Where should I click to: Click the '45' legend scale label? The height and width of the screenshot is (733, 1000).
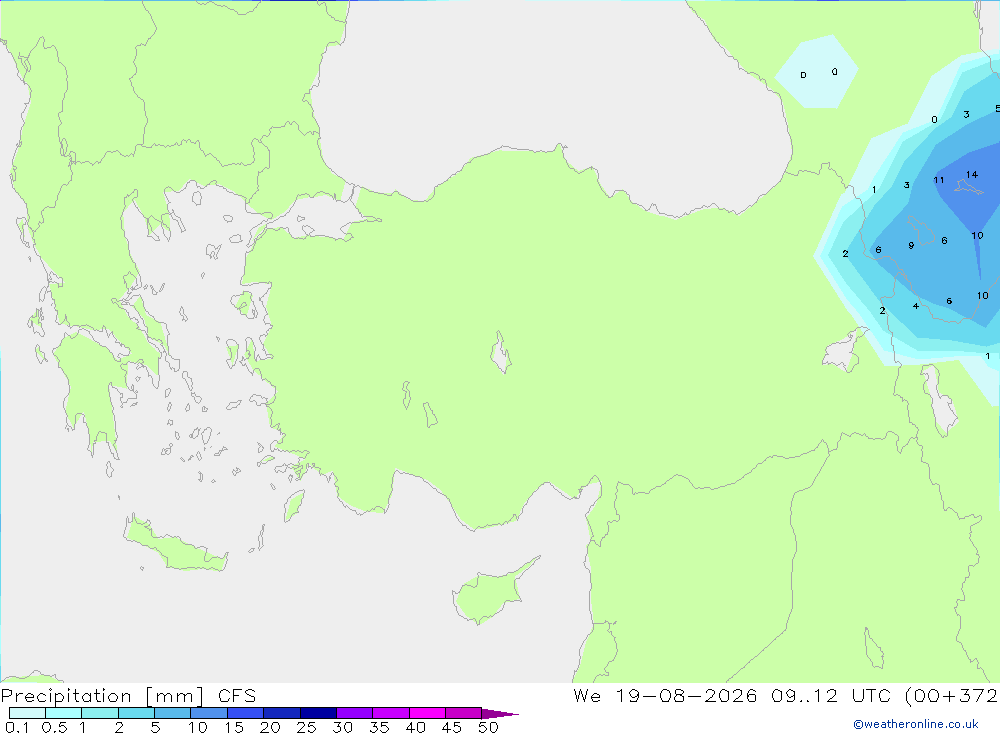point(452,727)
